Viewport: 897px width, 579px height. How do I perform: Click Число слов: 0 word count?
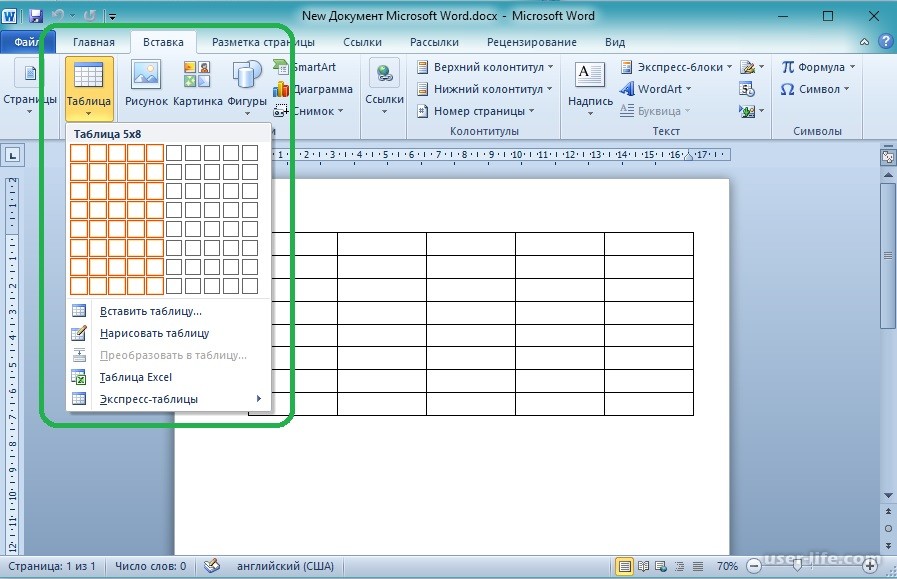tap(150, 566)
